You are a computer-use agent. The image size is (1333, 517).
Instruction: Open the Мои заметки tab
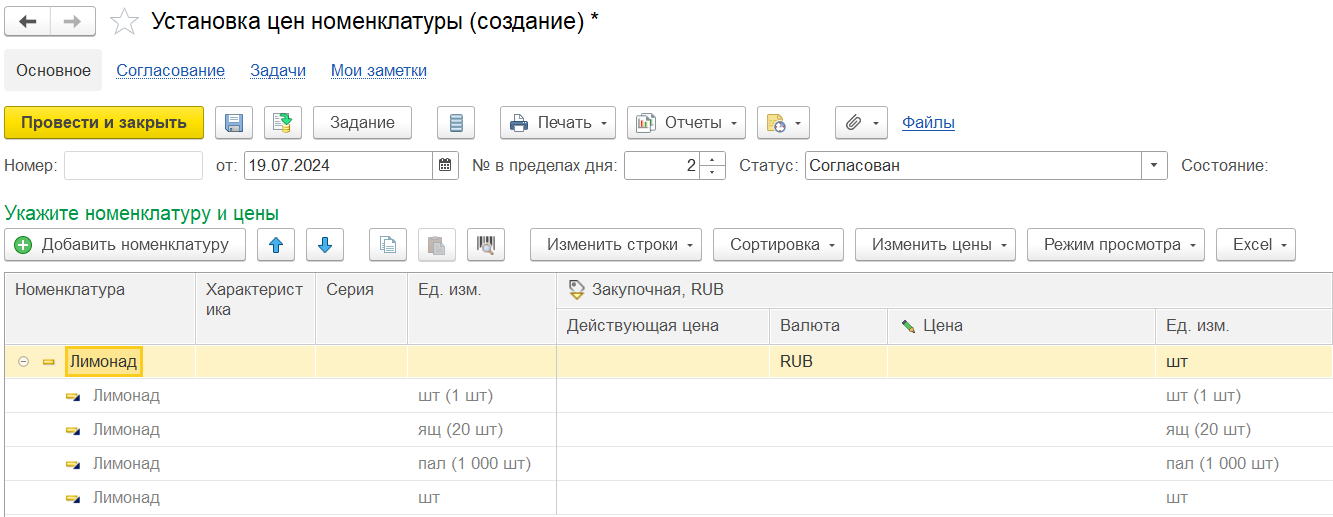(379, 71)
